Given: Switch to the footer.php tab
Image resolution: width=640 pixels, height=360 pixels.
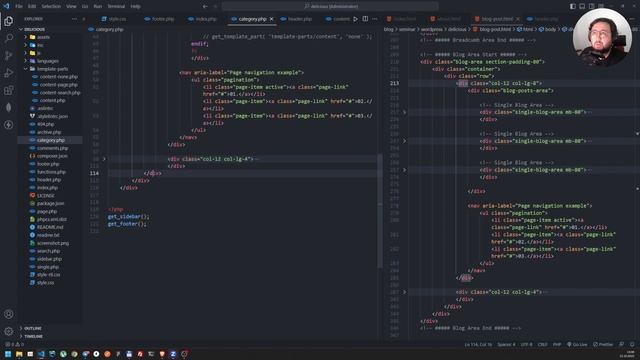Looking at the screenshot, I should tap(160, 19).
